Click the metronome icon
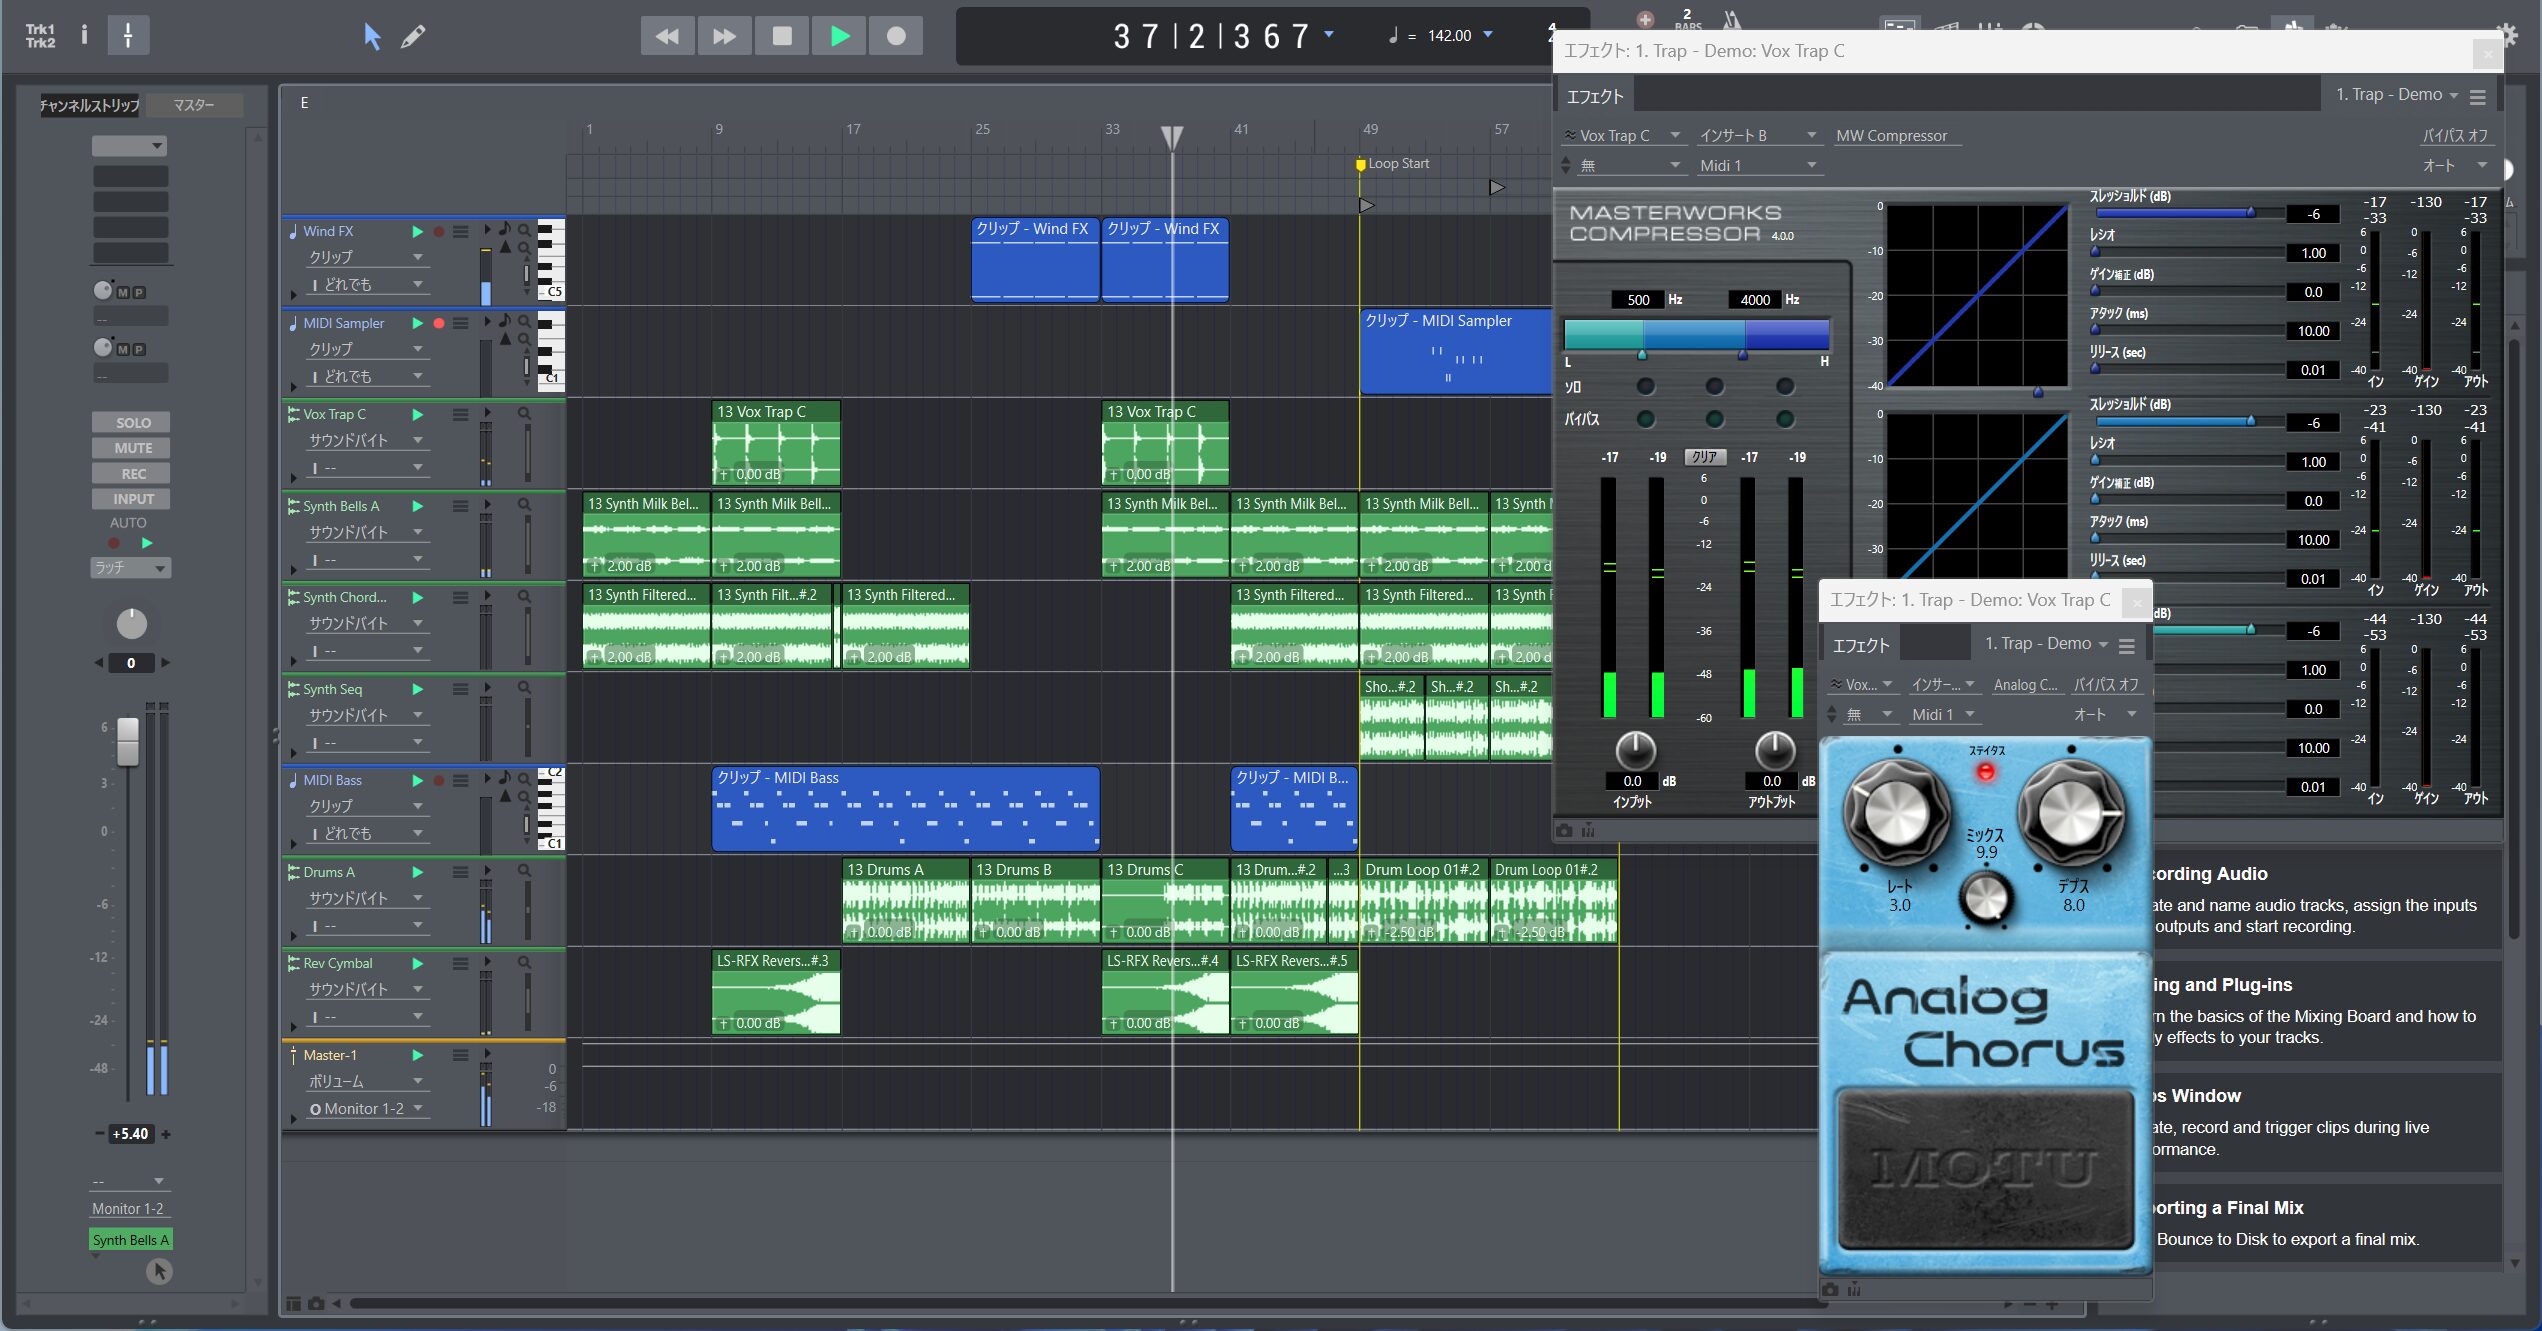The width and height of the screenshot is (2542, 1331). pos(1731,20)
